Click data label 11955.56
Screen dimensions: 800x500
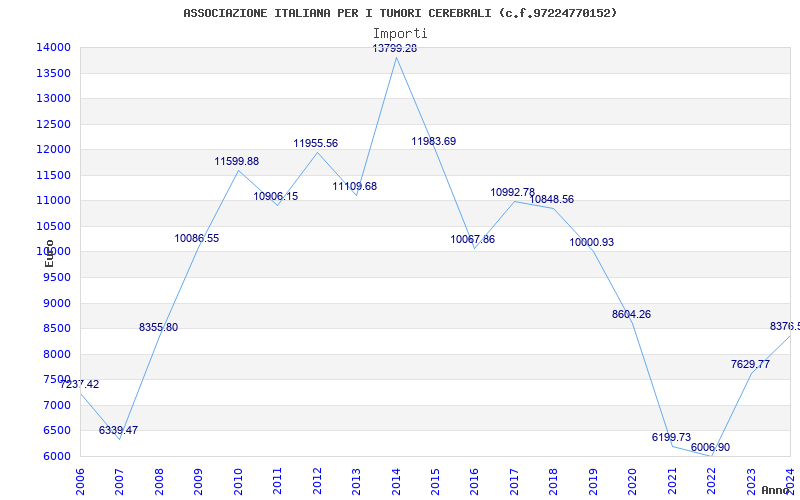pyautogui.click(x=315, y=143)
